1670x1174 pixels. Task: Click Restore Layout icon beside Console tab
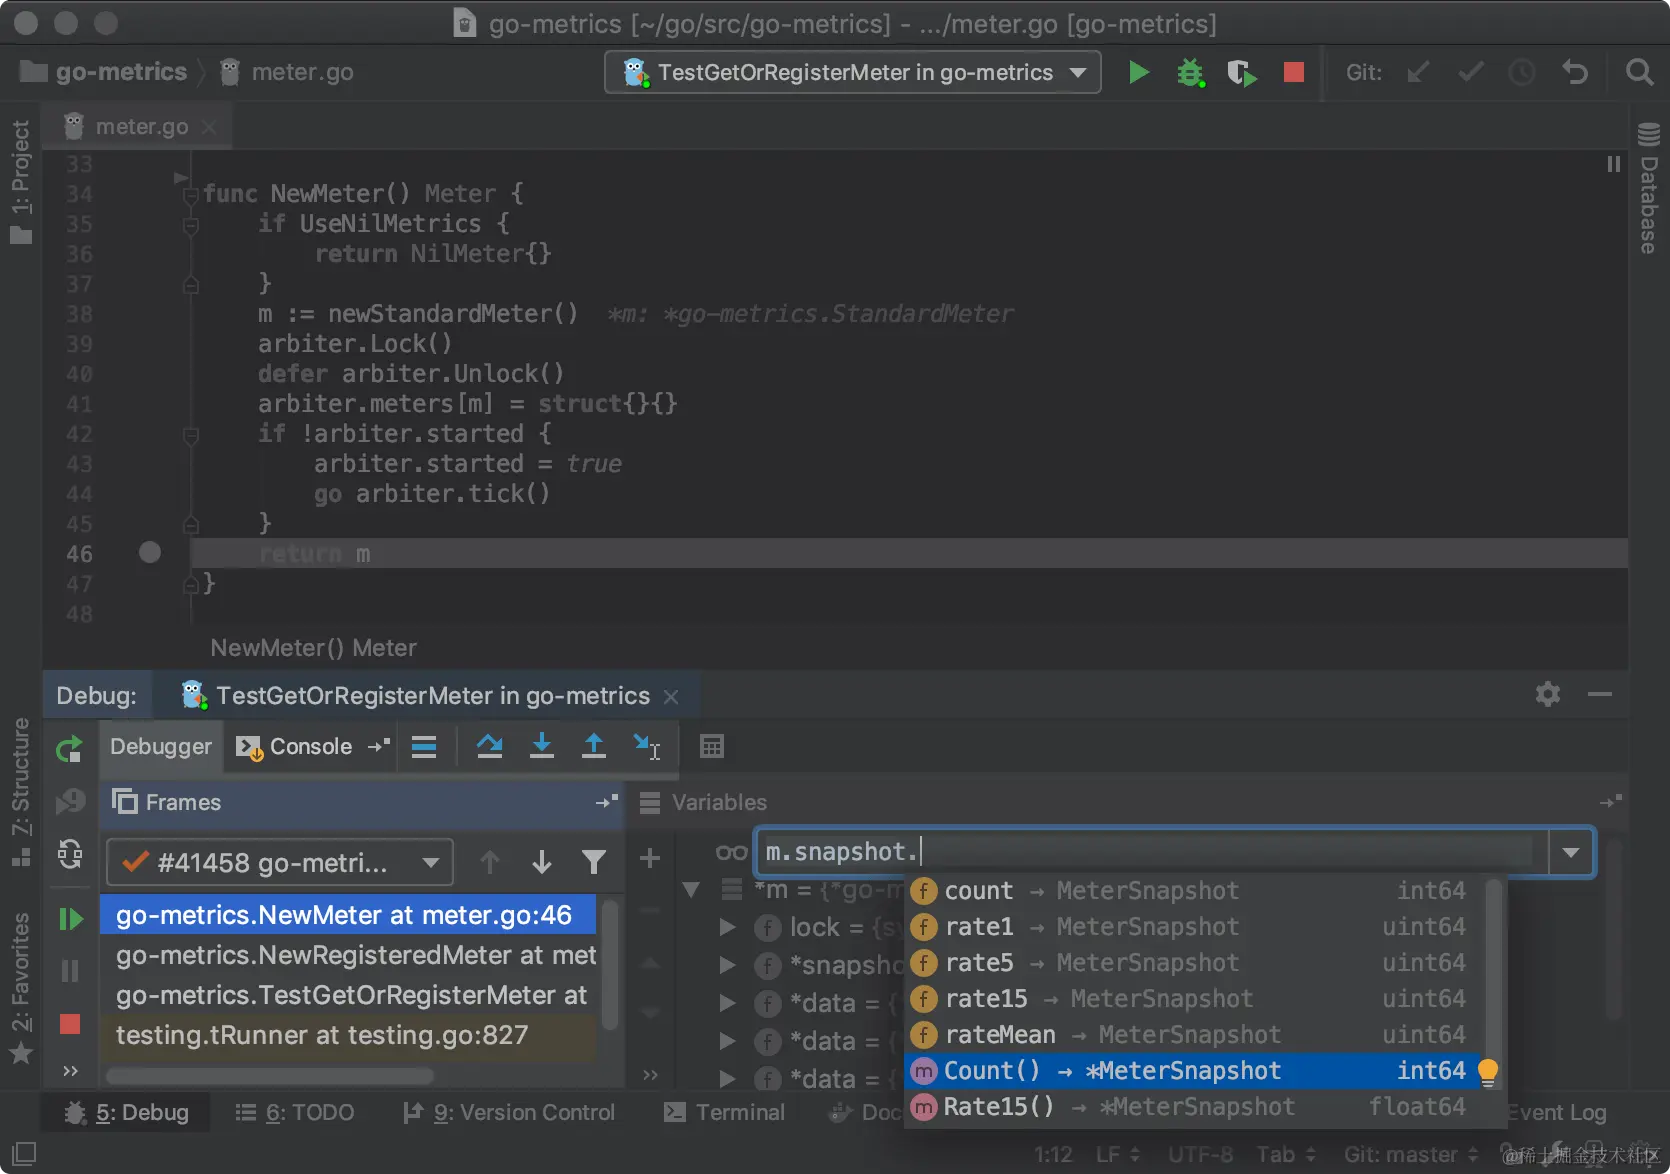pos(379,746)
